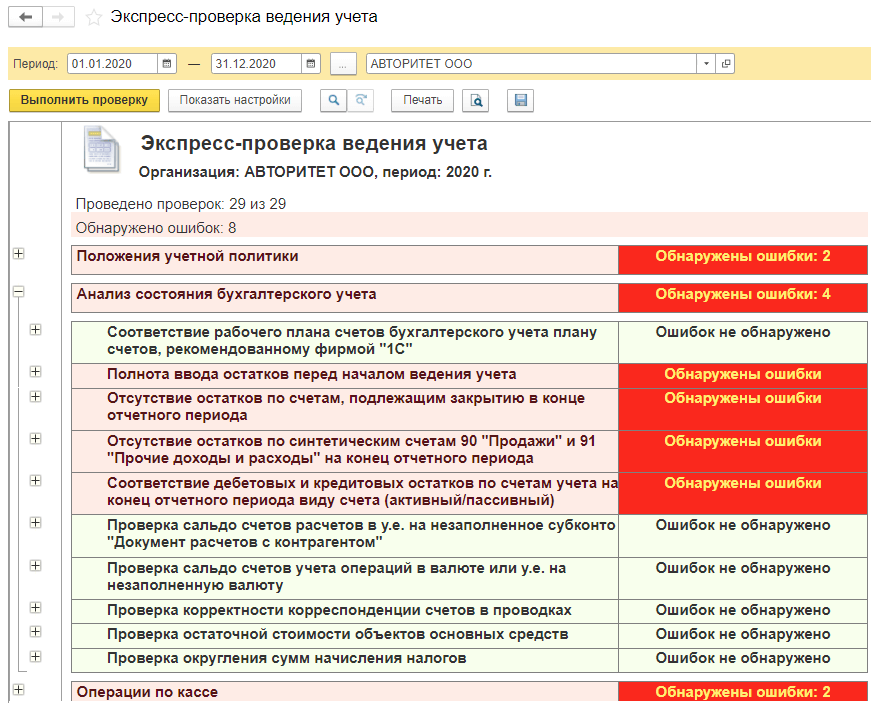Image resolution: width=871 pixels, height=703 pixels.
Task: Click the find (magnifier) icon in the toolbar
Action: point(333,100)
